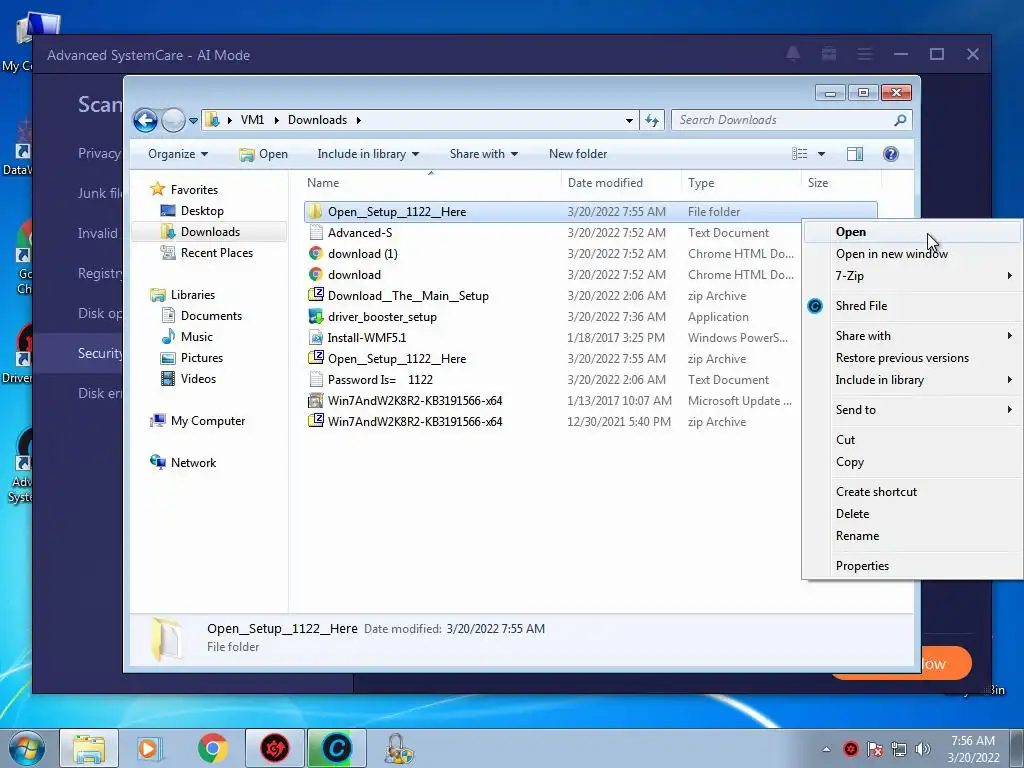Open recent pages dropdown next to Forward
Screen dimensions: 1024x768
193,121
